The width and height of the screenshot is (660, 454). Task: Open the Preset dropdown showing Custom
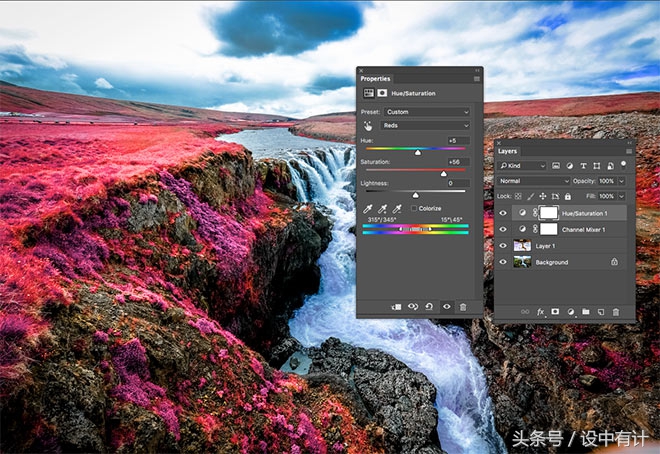426,112
